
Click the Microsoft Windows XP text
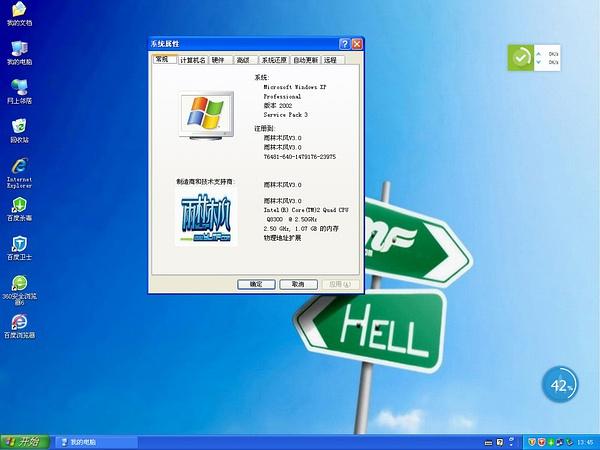(x=295, y=87)
